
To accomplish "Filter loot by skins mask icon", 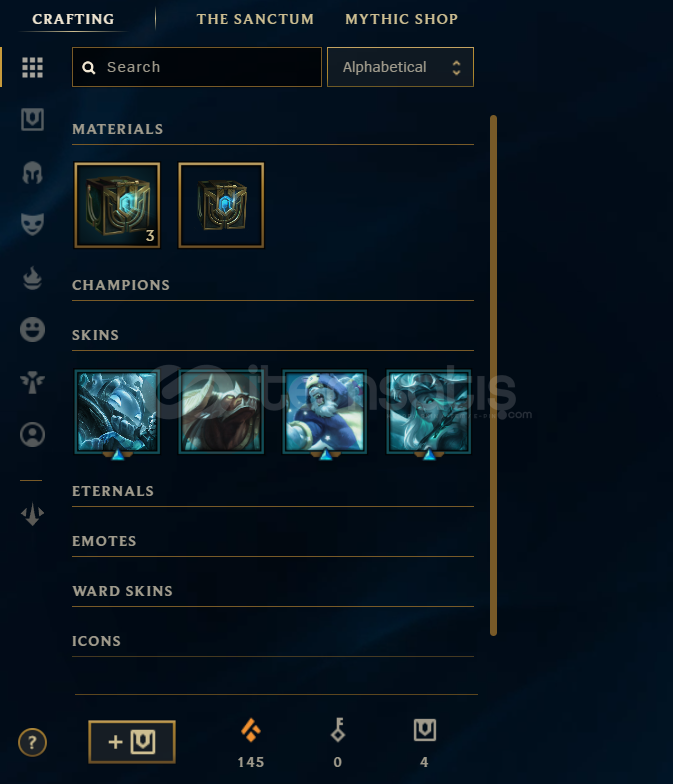I will 32,224.
